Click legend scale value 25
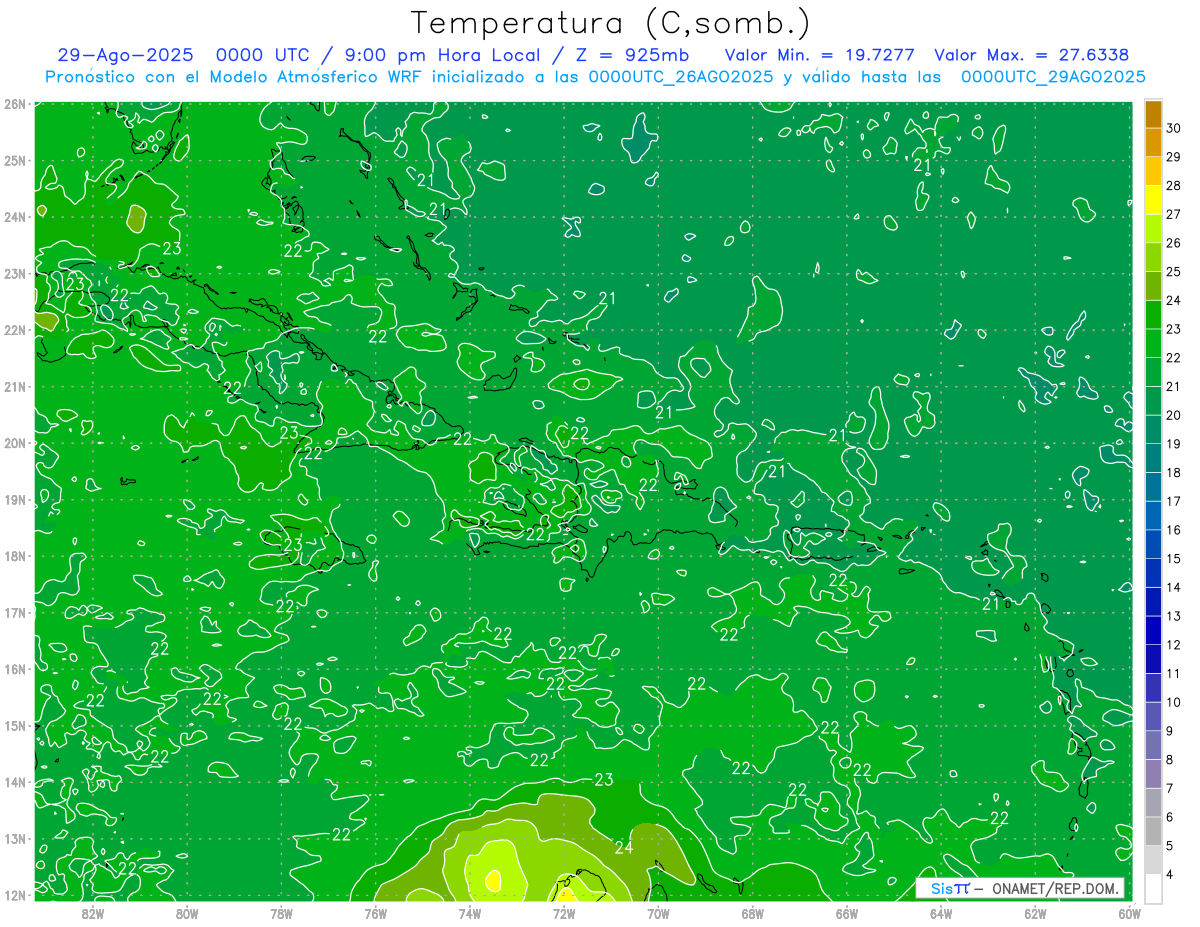Viewport: 1200px width, 927px height. tap(1173, 271)
